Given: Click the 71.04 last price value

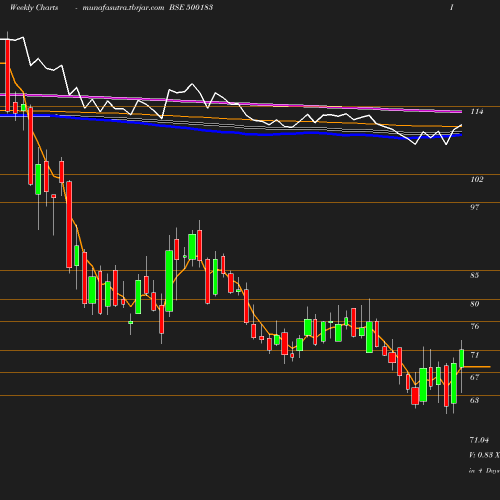Looking at the screenshot, I should (x=479, y=440).
